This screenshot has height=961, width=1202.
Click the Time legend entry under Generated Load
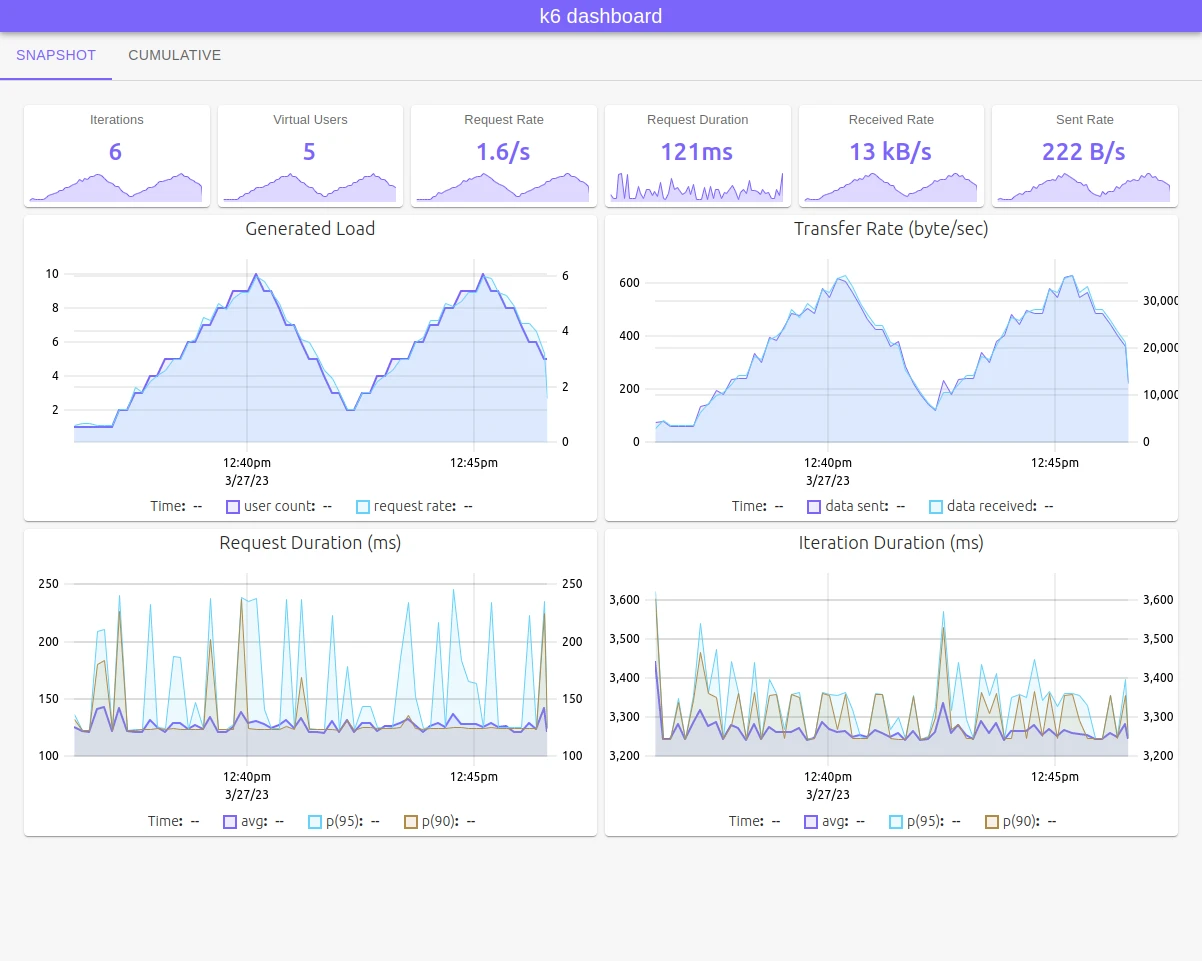pos(176,506)
